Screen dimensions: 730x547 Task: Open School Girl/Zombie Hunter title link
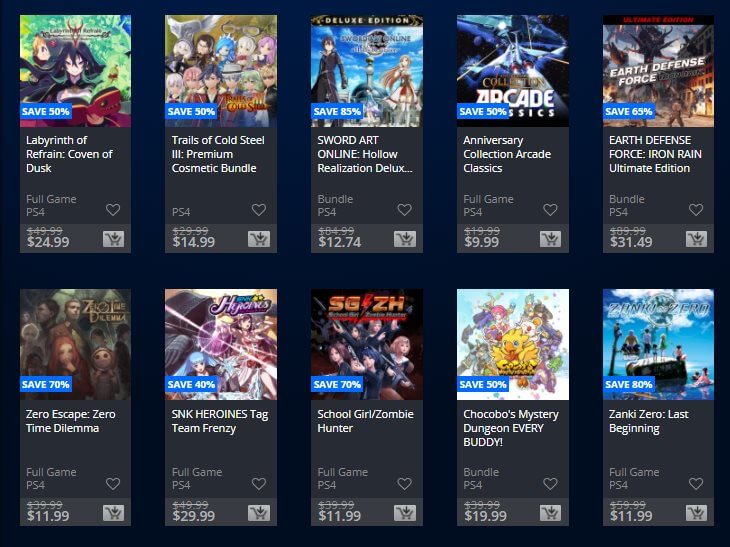coord(365,421)
